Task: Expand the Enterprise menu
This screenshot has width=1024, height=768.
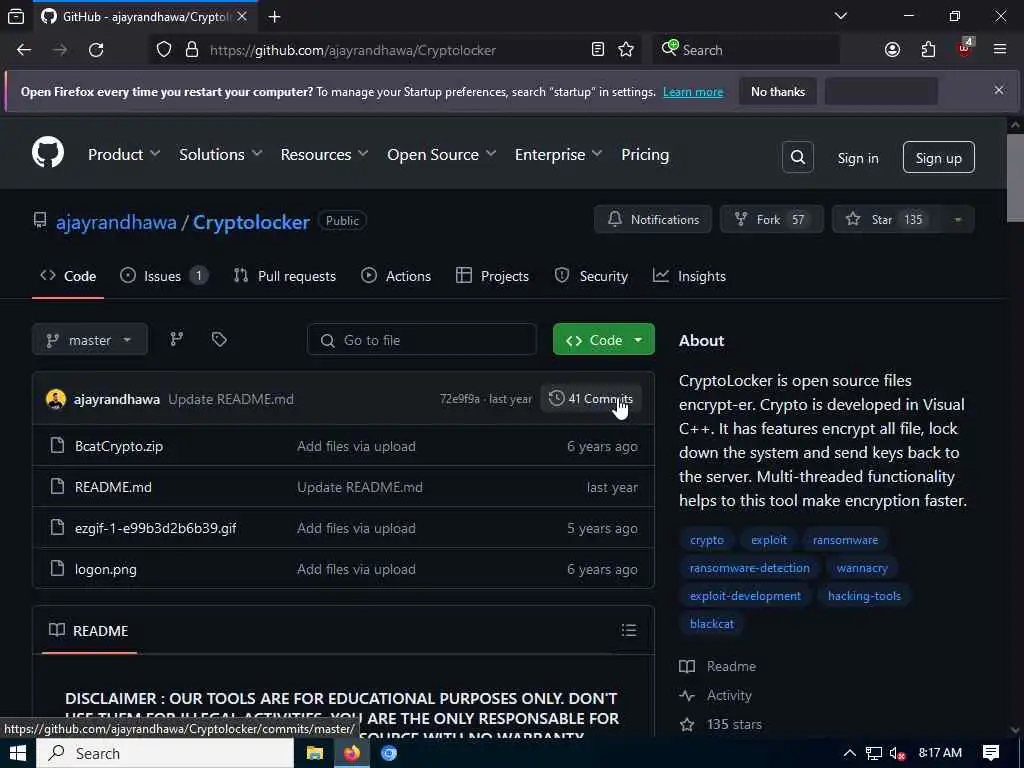Action: point(558,155)
